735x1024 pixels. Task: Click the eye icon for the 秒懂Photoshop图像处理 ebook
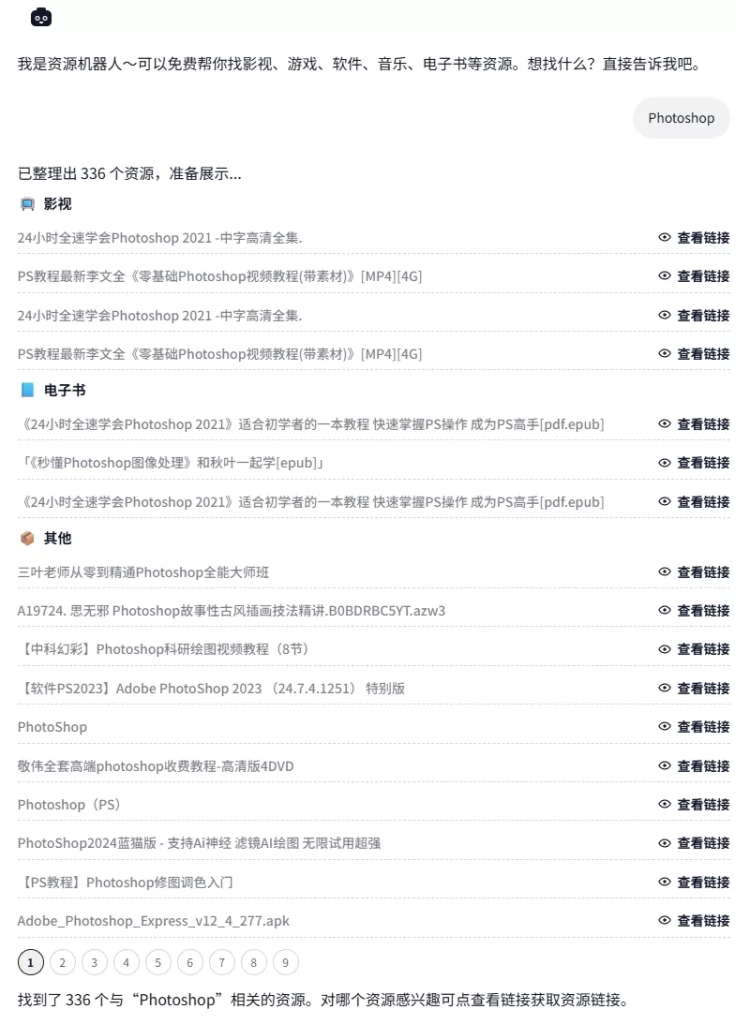point(664,463)
